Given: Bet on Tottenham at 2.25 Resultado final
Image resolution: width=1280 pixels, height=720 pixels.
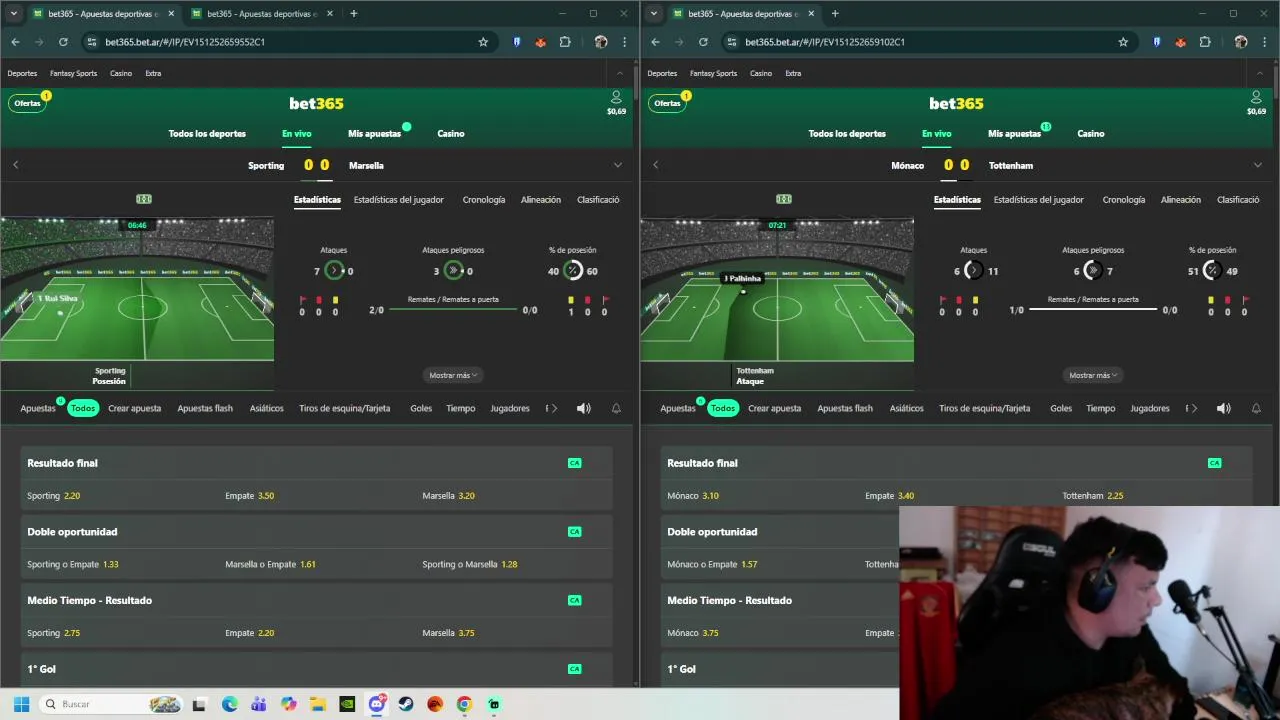Looking at the screenshot, I should click(x=1093, y=496).
